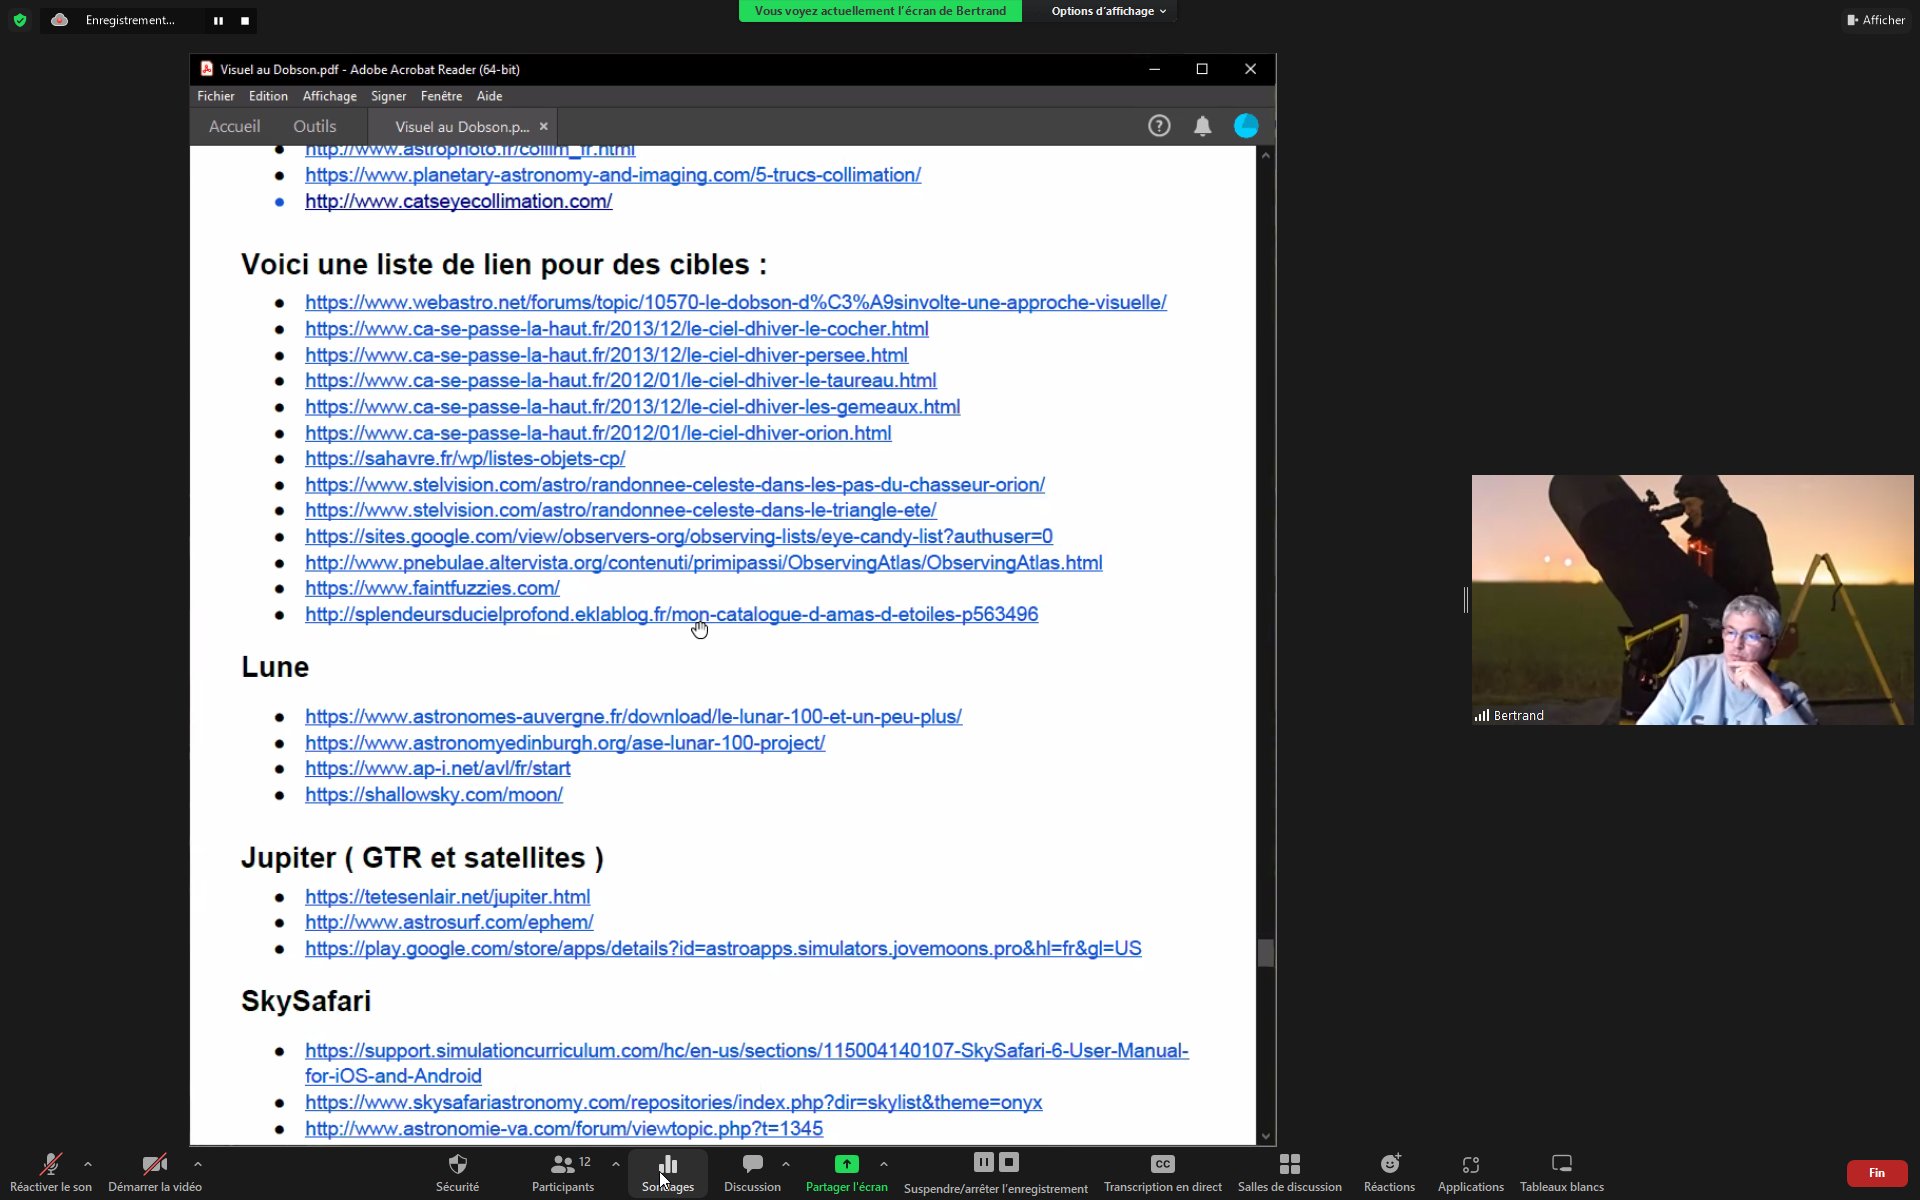This screenshot has height=1200, width=1920.
Task: Open the astronomes-auvergne lunar-100 link
Action: coord(634,717)
